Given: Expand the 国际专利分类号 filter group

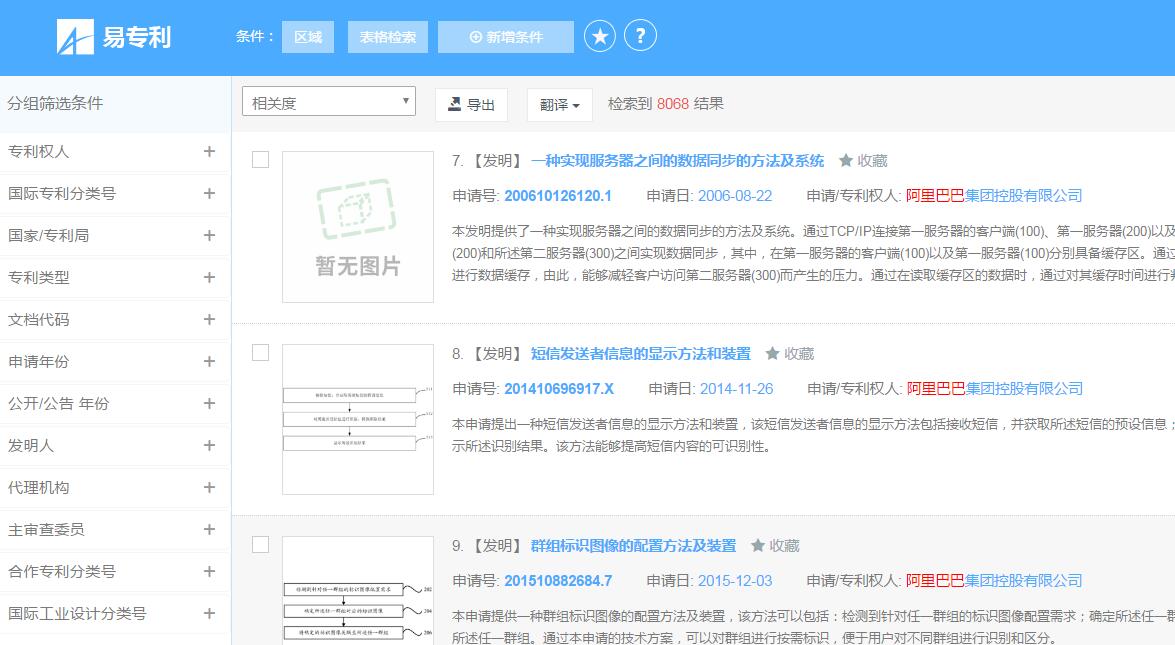Looking at the screenshot, I should point(209,193).
